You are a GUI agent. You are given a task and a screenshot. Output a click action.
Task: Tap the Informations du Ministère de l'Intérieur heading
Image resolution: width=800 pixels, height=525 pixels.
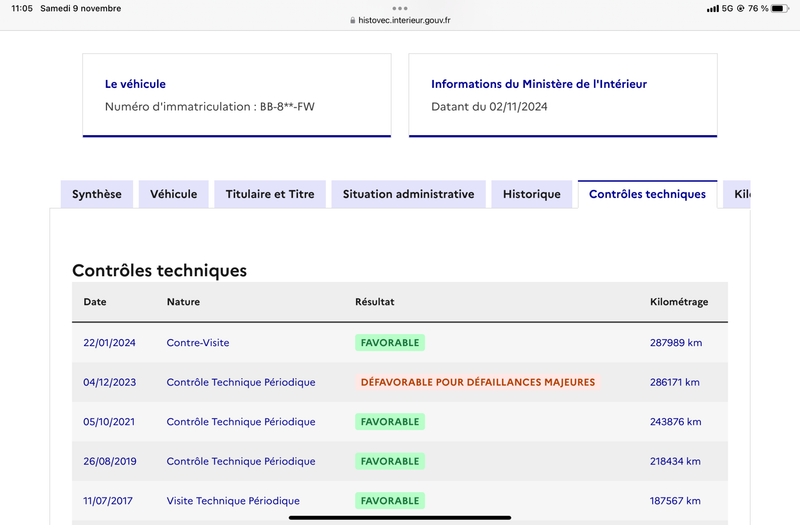pyautogui.click(x=539, y=84)
